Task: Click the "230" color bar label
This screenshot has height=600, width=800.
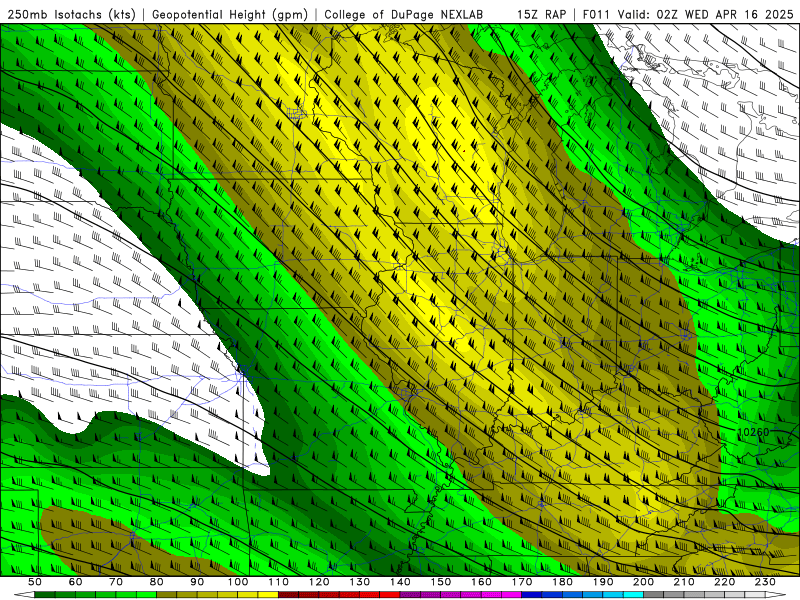Action: tap(765, 582)
